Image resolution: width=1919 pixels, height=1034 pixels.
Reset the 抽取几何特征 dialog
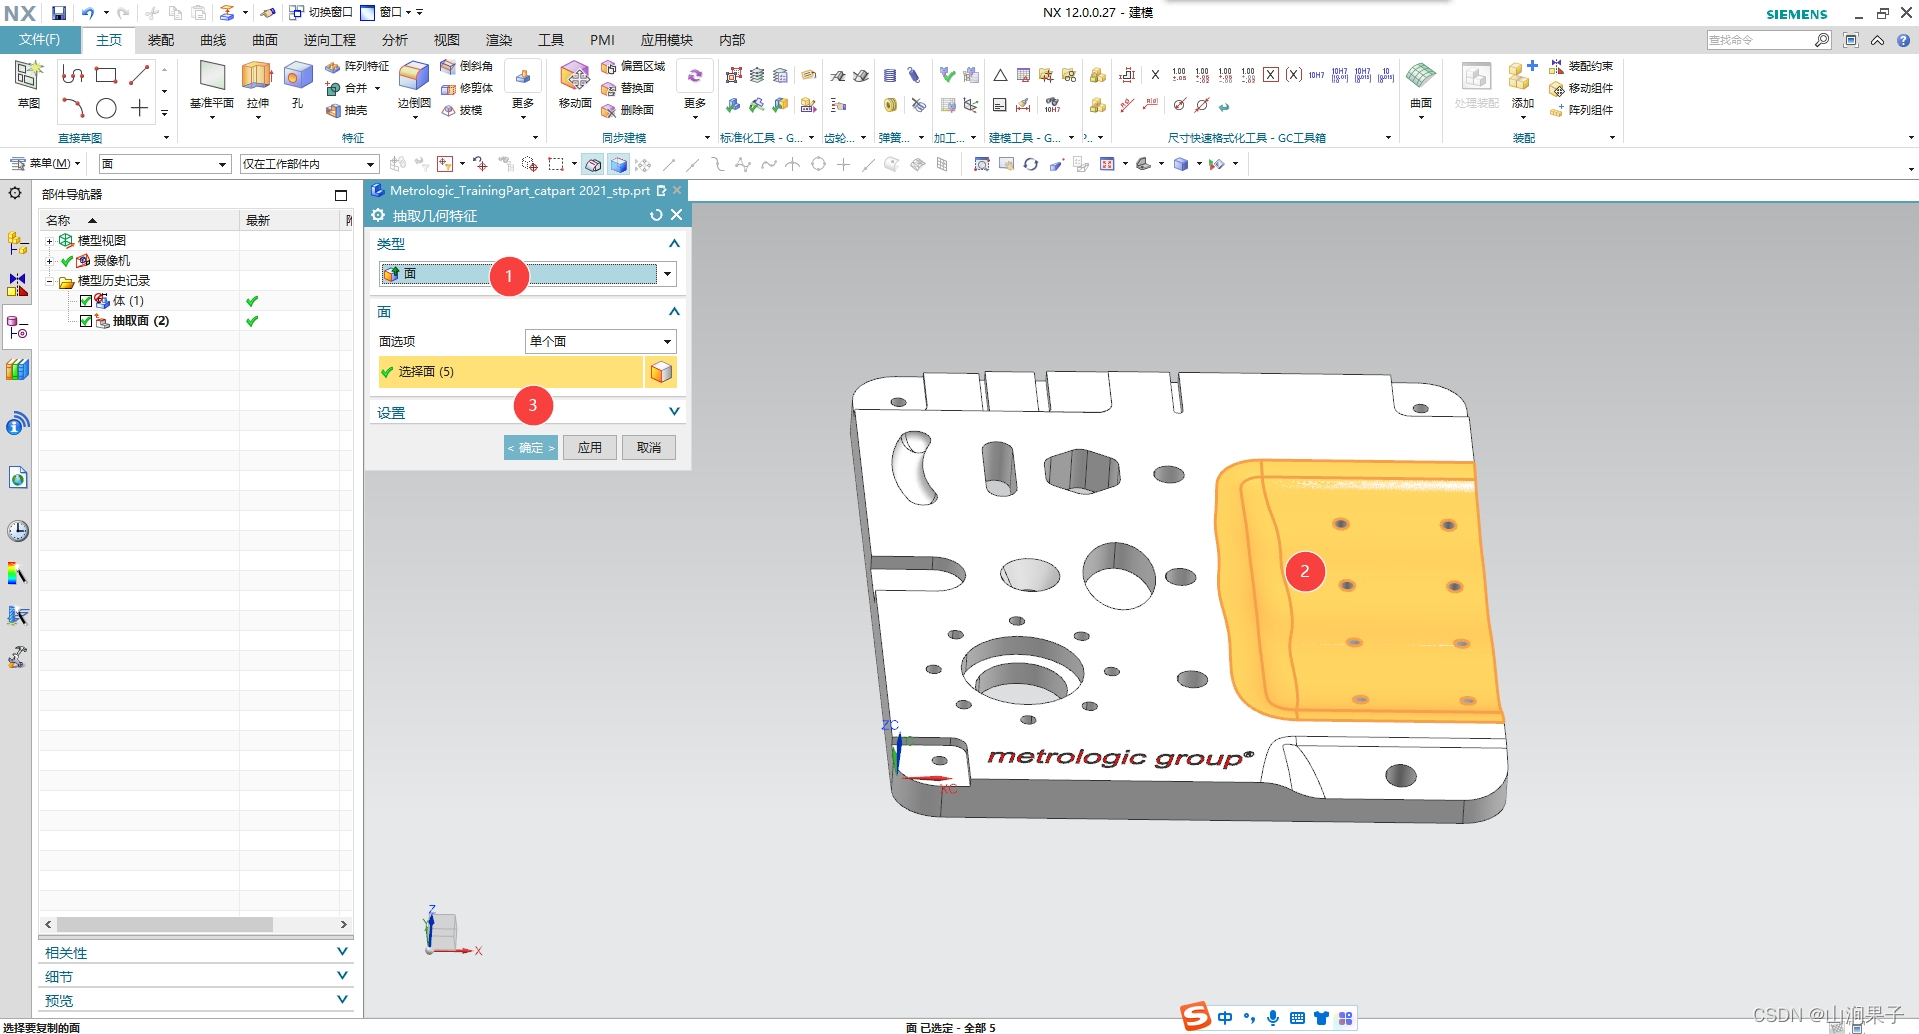tap(656, 215)
